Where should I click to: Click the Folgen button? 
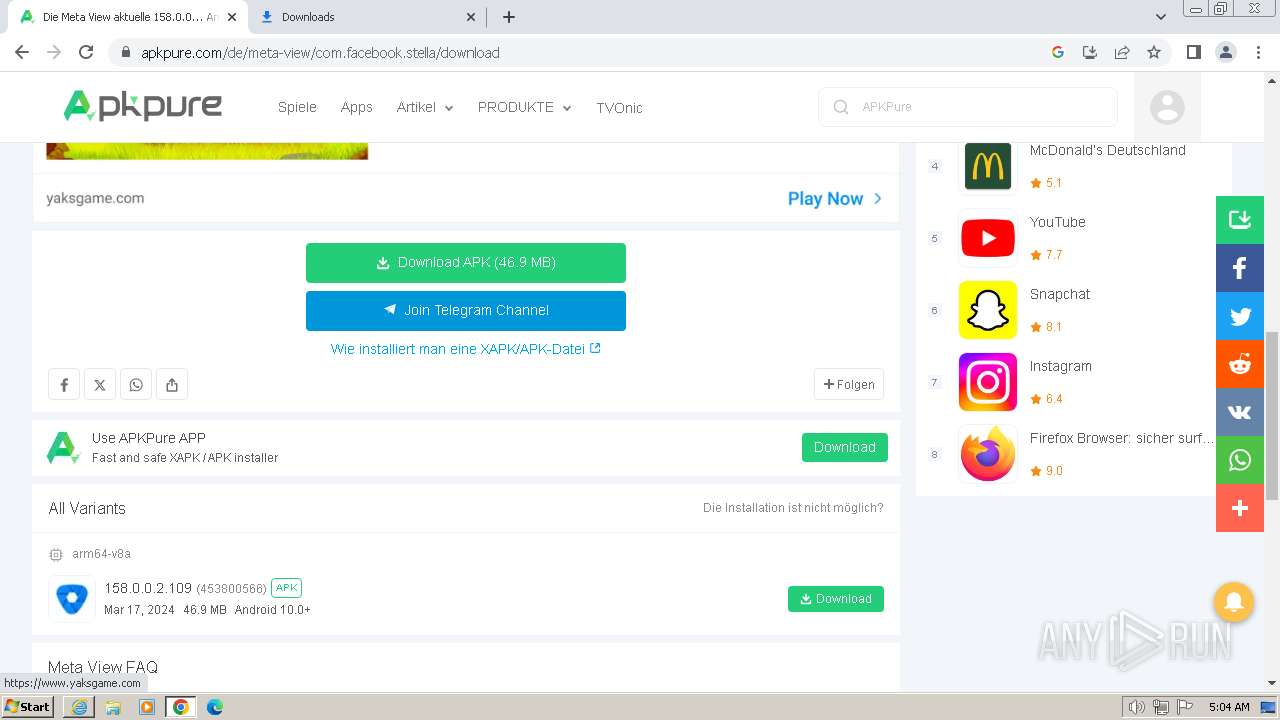click(849, 384)
